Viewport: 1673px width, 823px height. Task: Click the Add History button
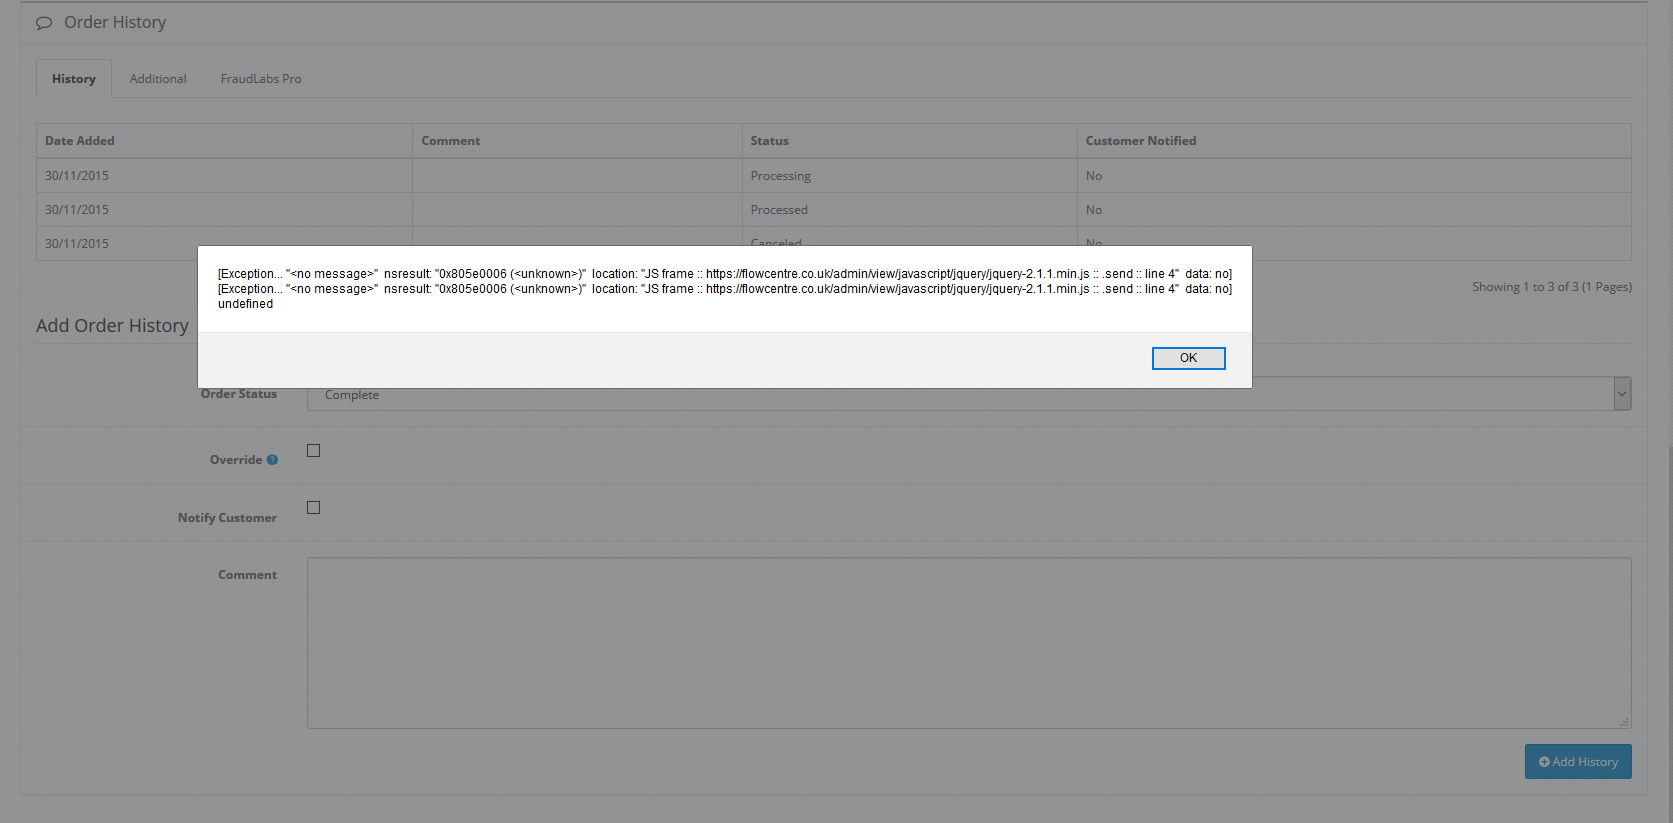[1578, 762]
